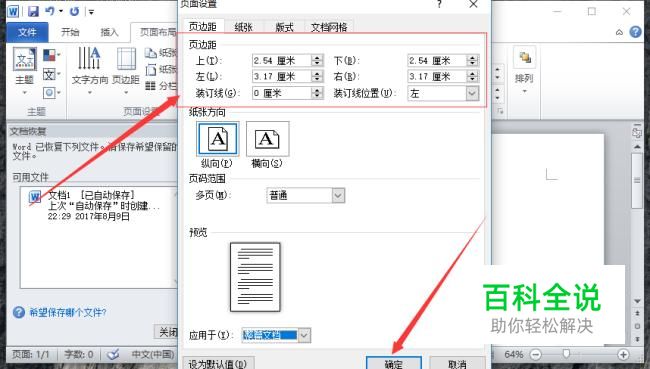650x369 pixels.
Task: Click the 下 bottom margin input field
Action: 437,61
